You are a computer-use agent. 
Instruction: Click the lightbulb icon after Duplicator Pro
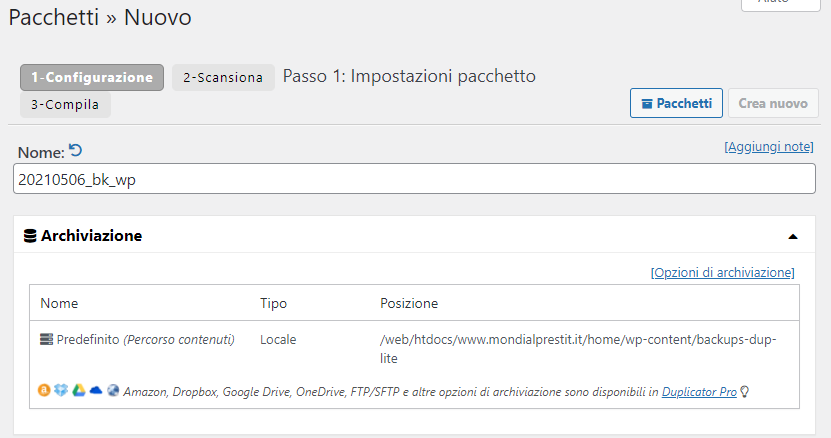[744, 392]
